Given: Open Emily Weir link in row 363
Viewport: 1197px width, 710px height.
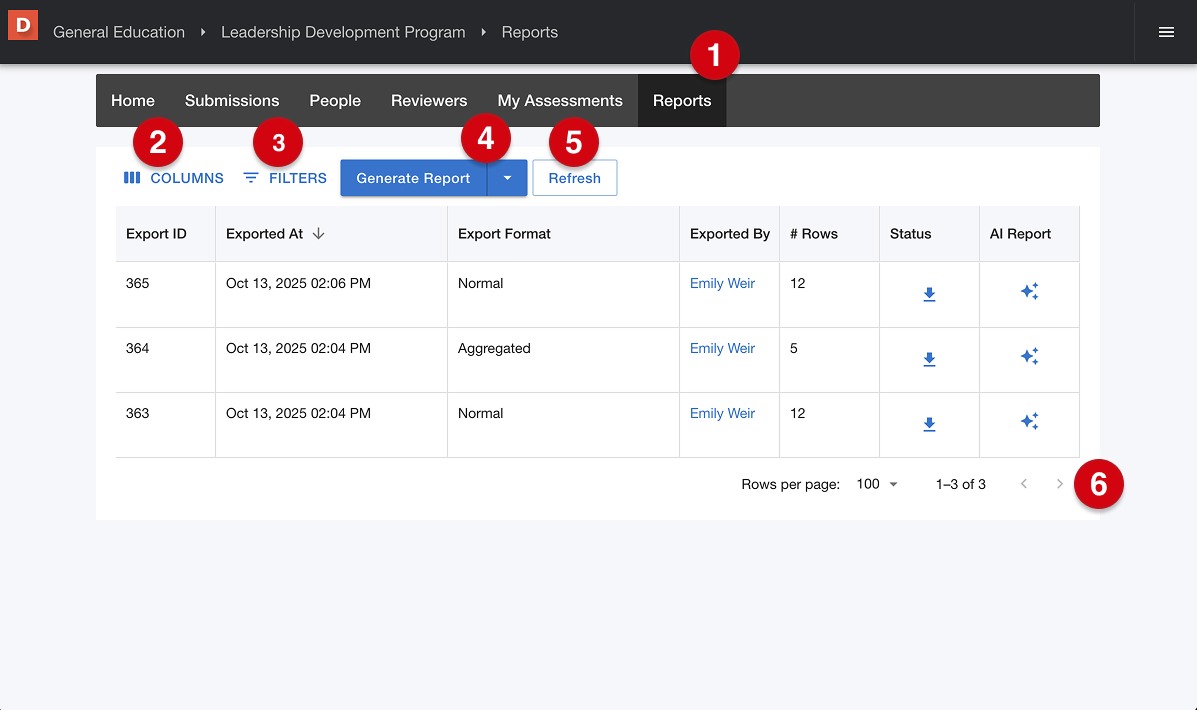Looking at the screenshot, I should pyautogui.click(x=722, y=413).
